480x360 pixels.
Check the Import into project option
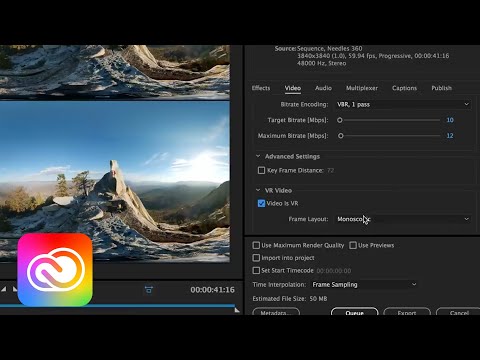click(x=256, y=258)
